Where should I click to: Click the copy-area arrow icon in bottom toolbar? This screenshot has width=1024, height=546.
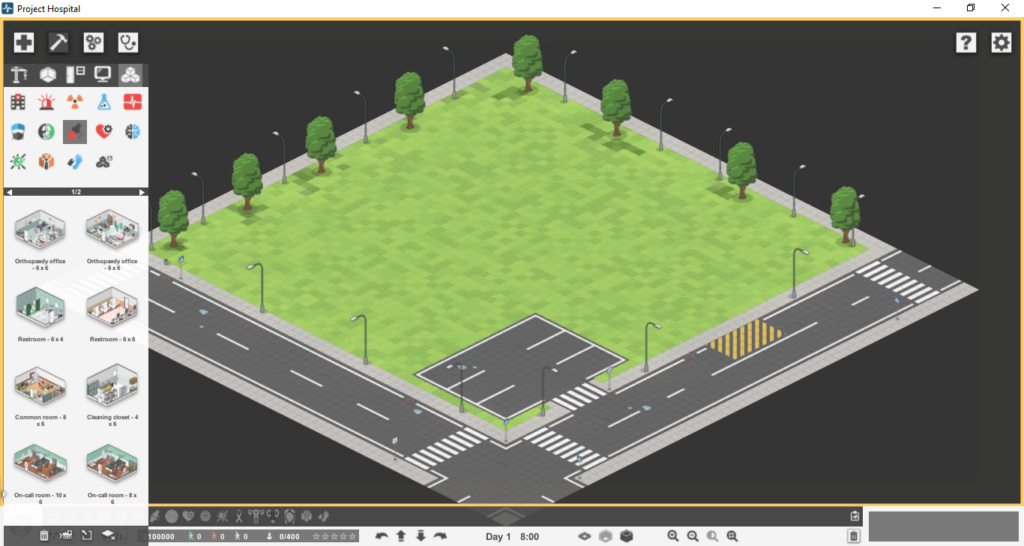(x=87, y=536)
